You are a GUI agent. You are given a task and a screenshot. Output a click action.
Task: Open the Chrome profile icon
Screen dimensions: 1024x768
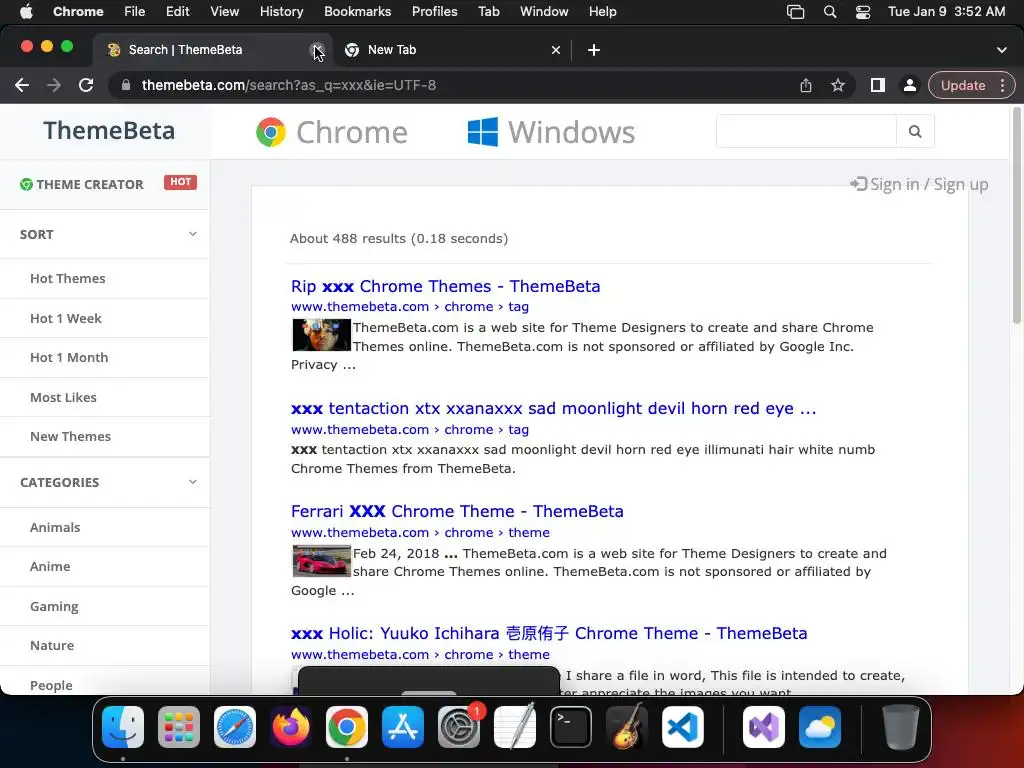pyautogui.click(x=909, y=86)
